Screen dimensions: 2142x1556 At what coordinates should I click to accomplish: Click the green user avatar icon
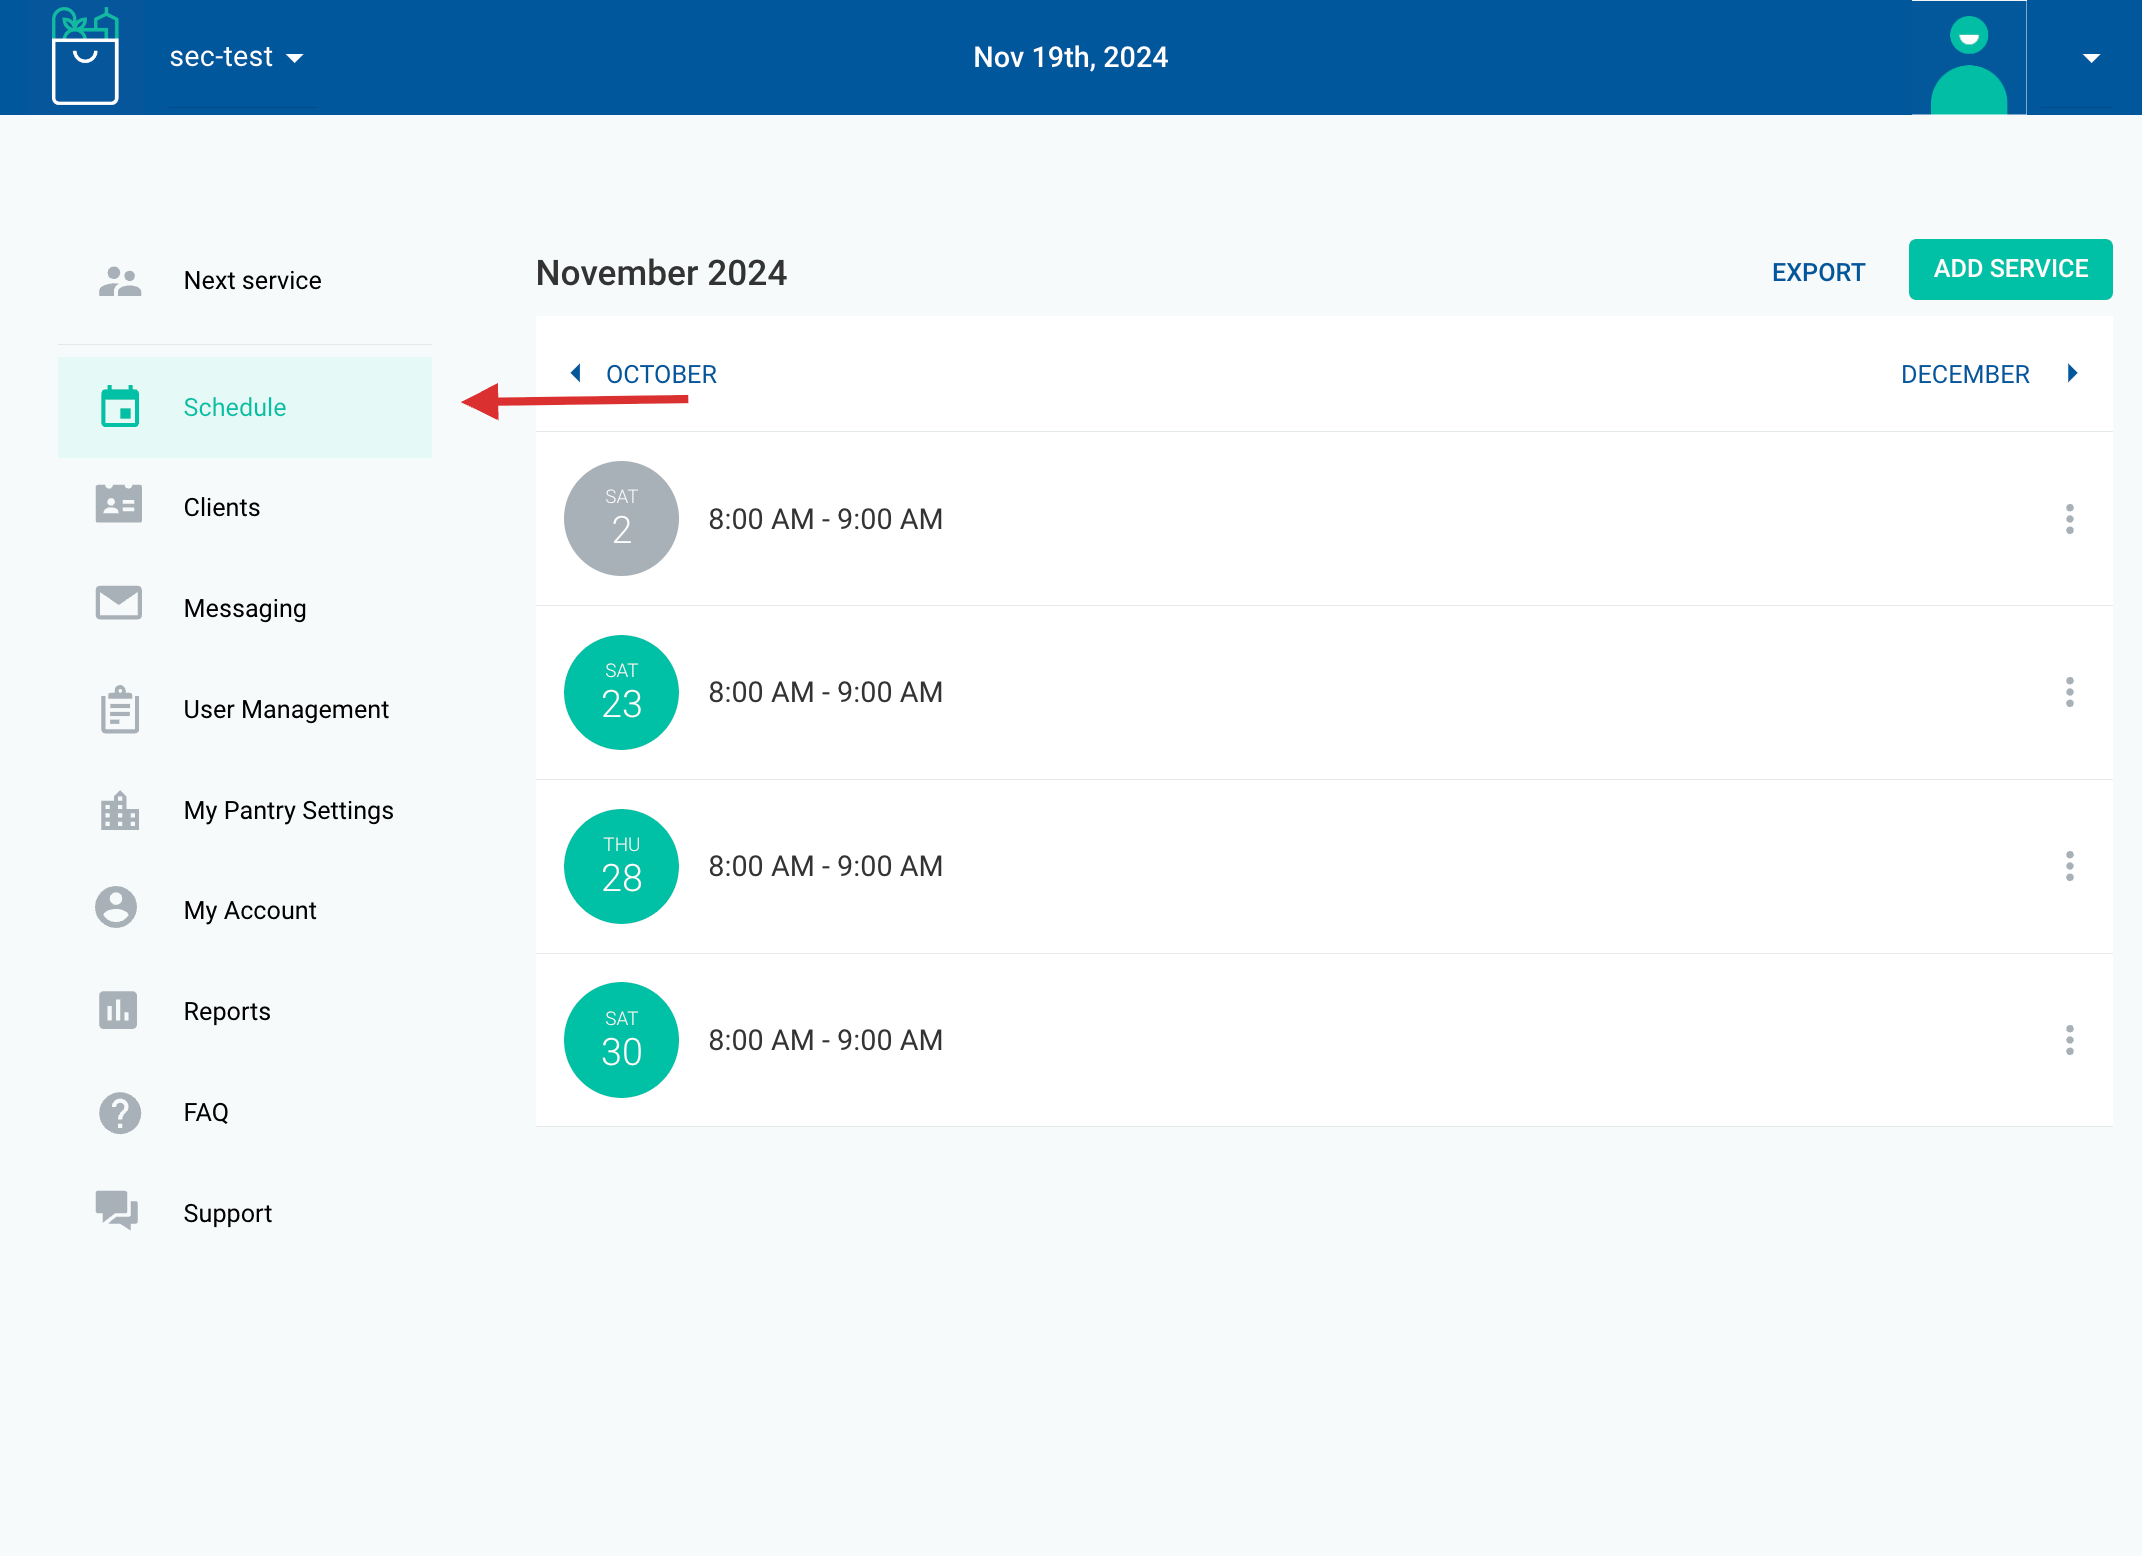tap(1968, 64)
